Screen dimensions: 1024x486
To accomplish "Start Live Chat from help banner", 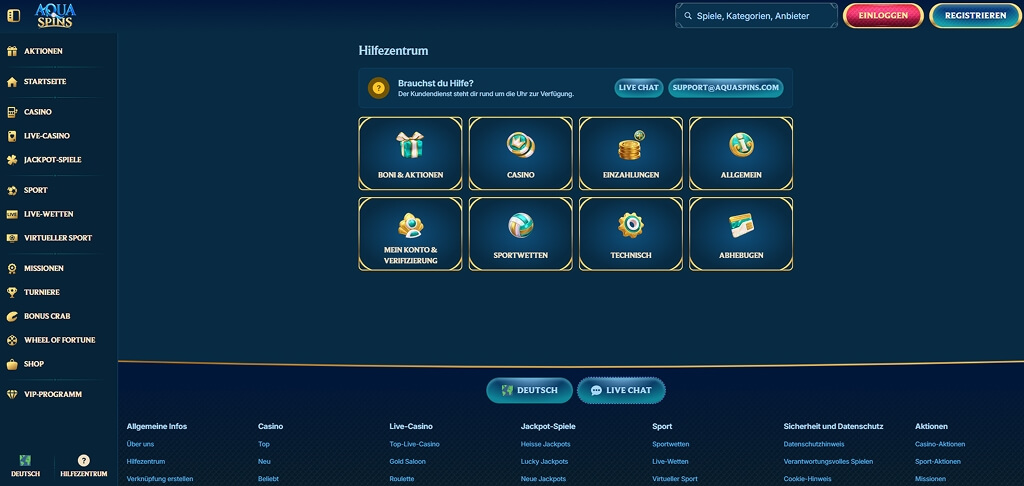I will pyautogui.click(x=639, y=88).
